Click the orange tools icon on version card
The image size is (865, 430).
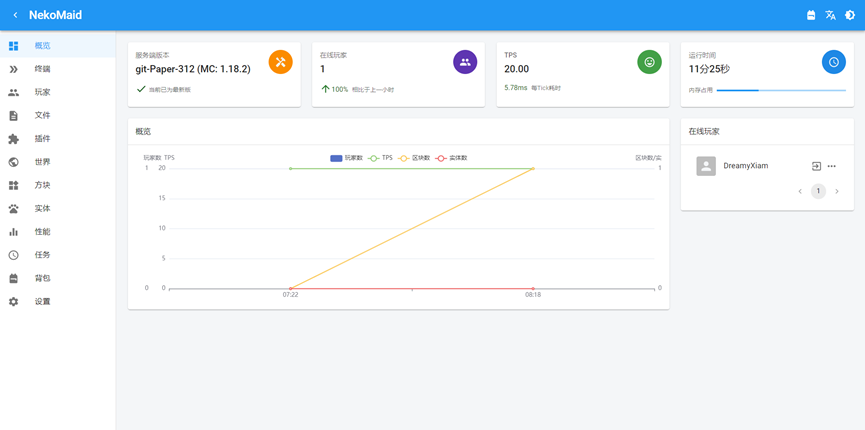(280, 62)
